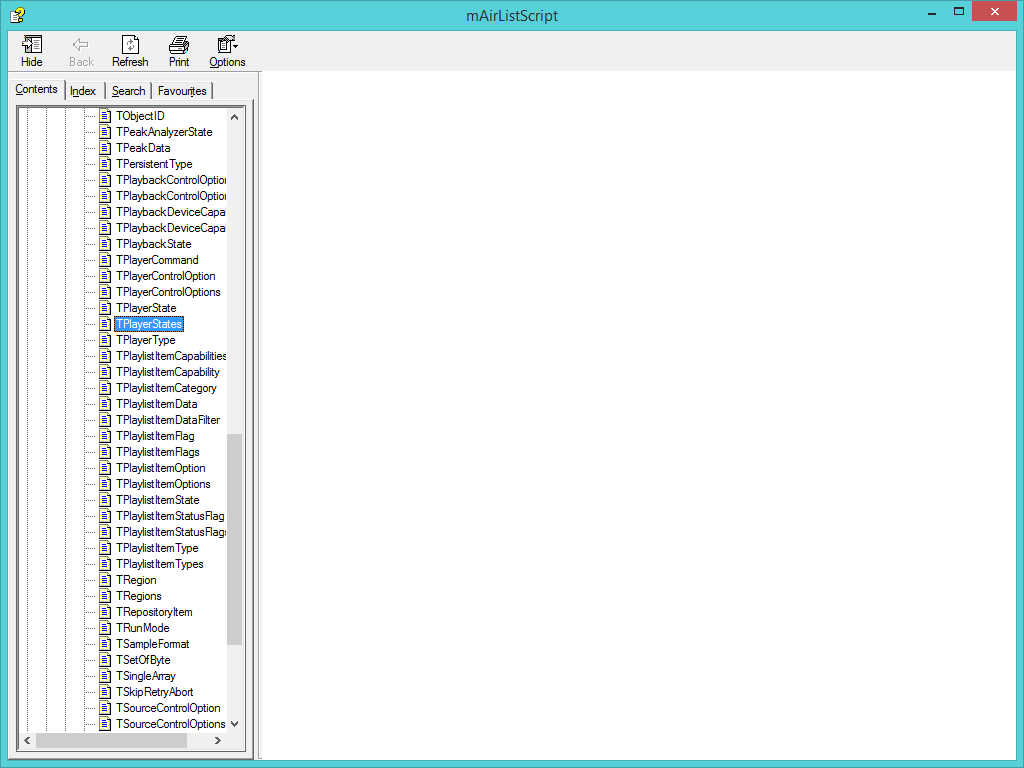Click page icon beside TObjectID
1024x768 pixels.
(105, 116)
